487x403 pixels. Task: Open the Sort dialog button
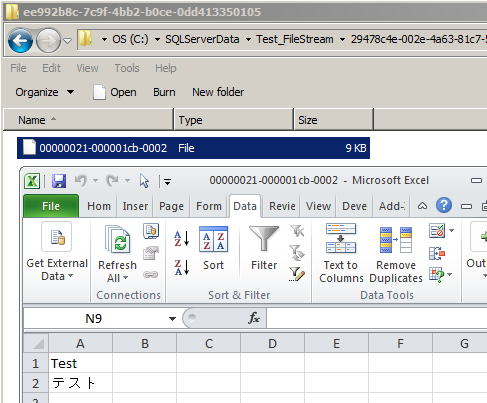coord(213,248)
